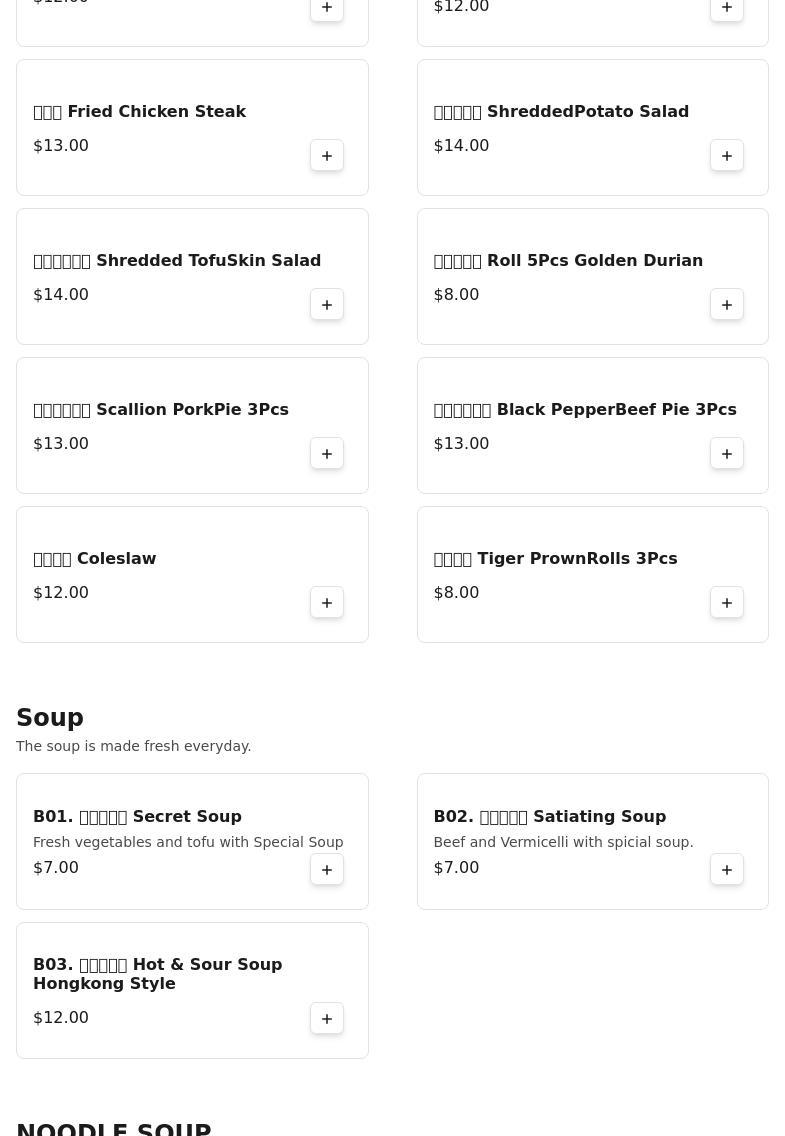Image resolution: width=785 pixels, height=1136 pixels.
Task: Click the Soup section heading
Action: (50, 718)
